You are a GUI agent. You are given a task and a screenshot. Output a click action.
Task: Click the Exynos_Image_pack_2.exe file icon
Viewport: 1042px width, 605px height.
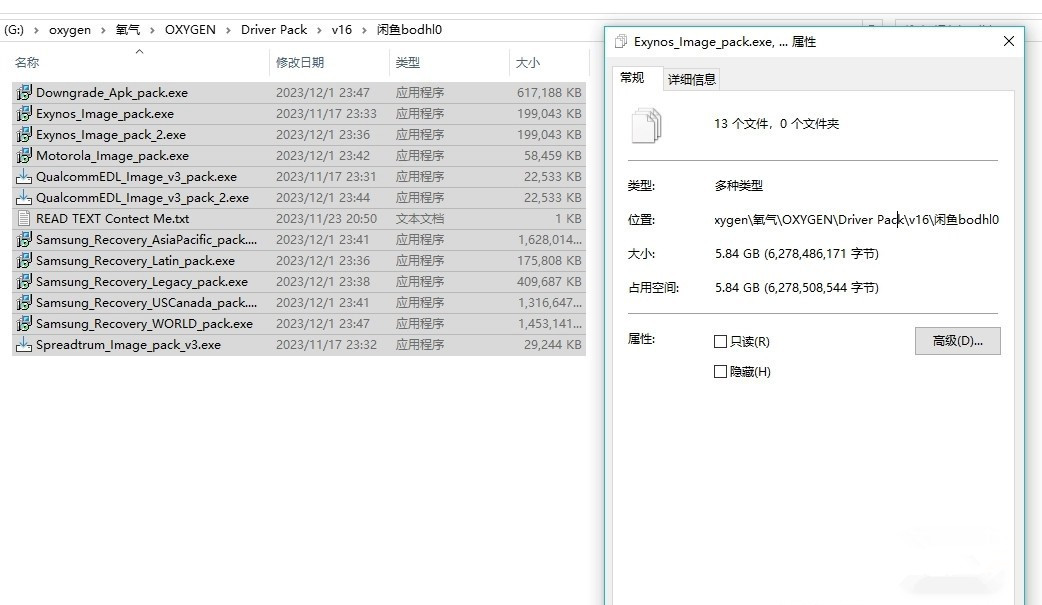click(x=24, y=134)
